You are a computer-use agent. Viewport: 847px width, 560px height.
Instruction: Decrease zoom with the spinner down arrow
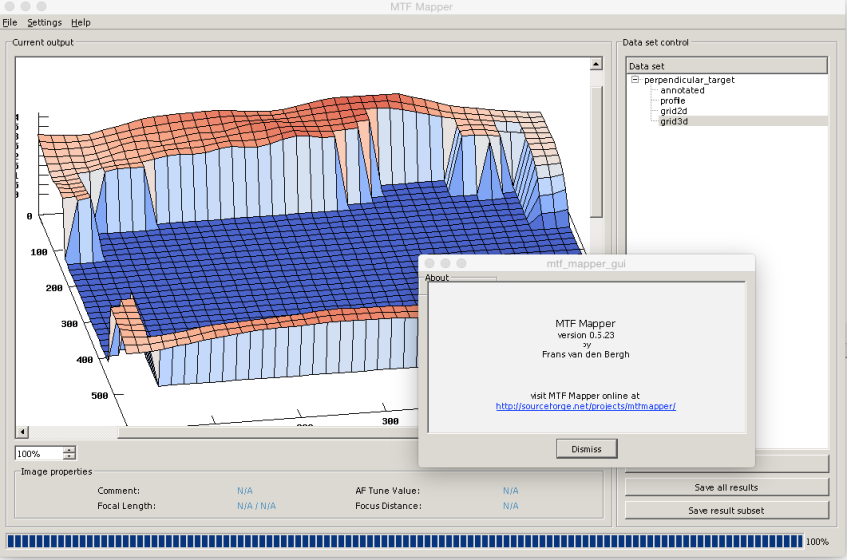(x=69, y=457)
